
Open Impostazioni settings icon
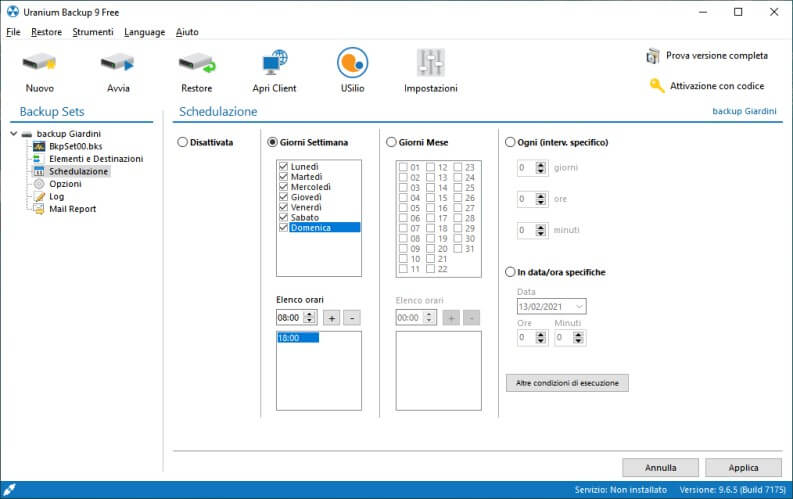(x=430, y=63)
